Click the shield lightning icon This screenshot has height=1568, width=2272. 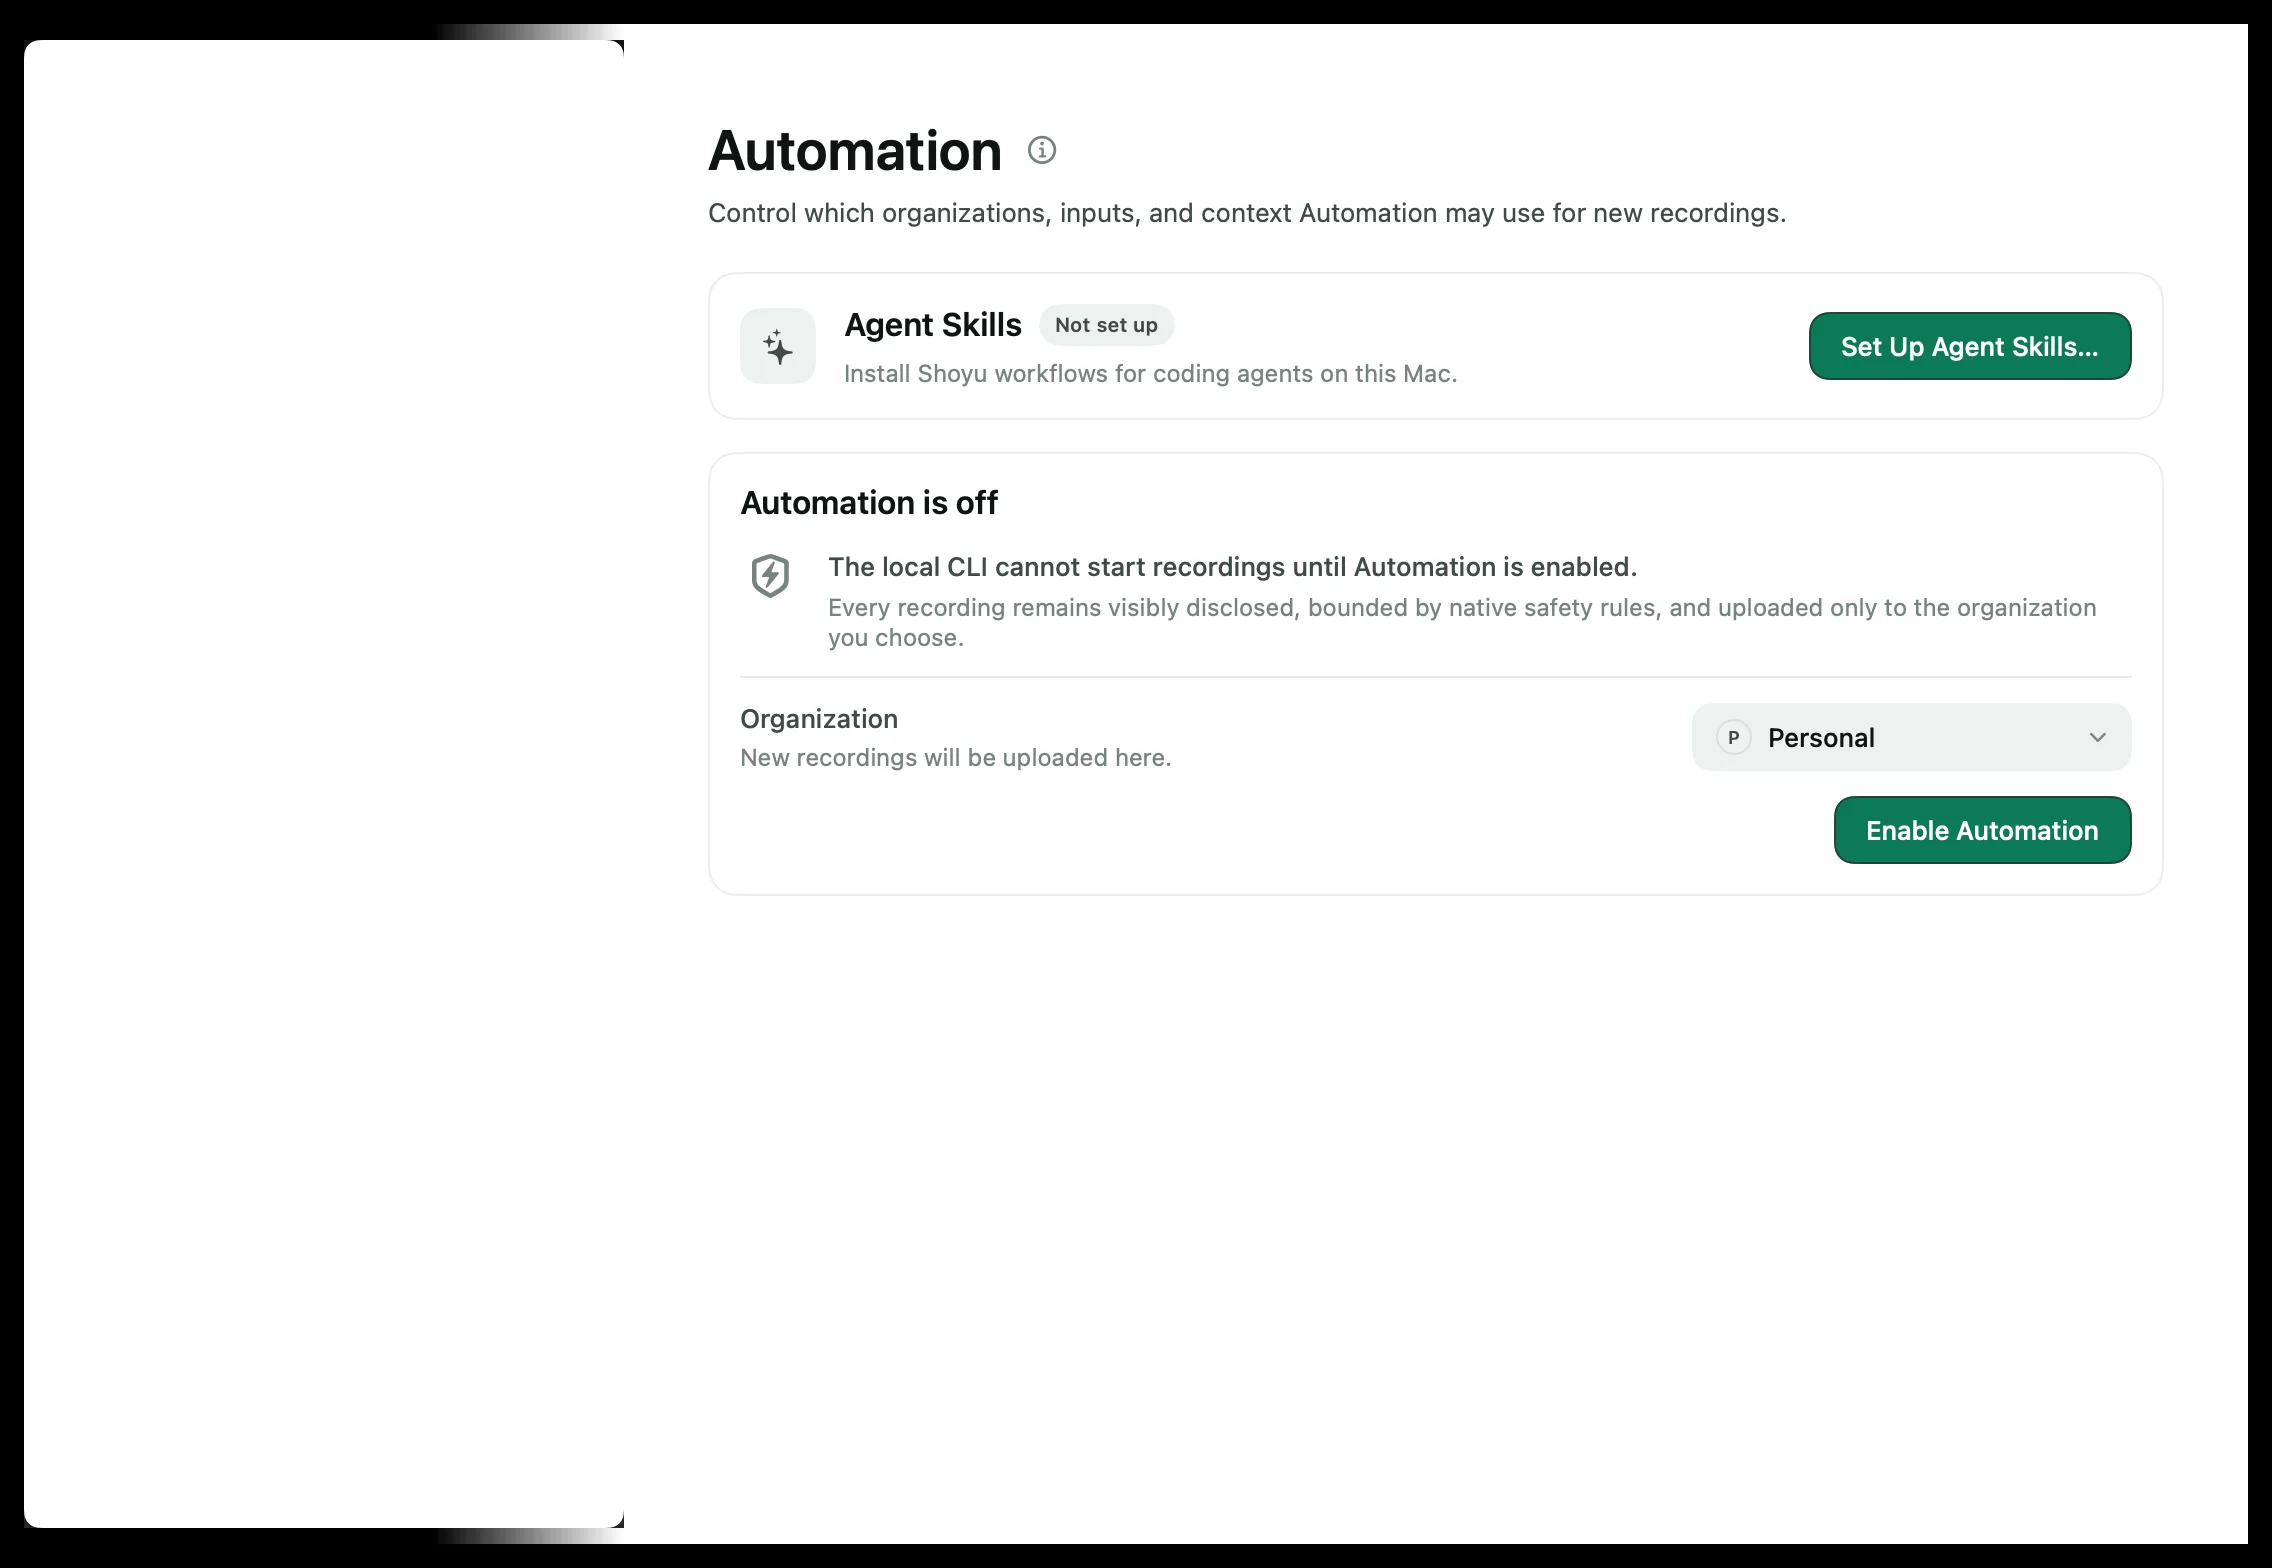coord(770,576)
